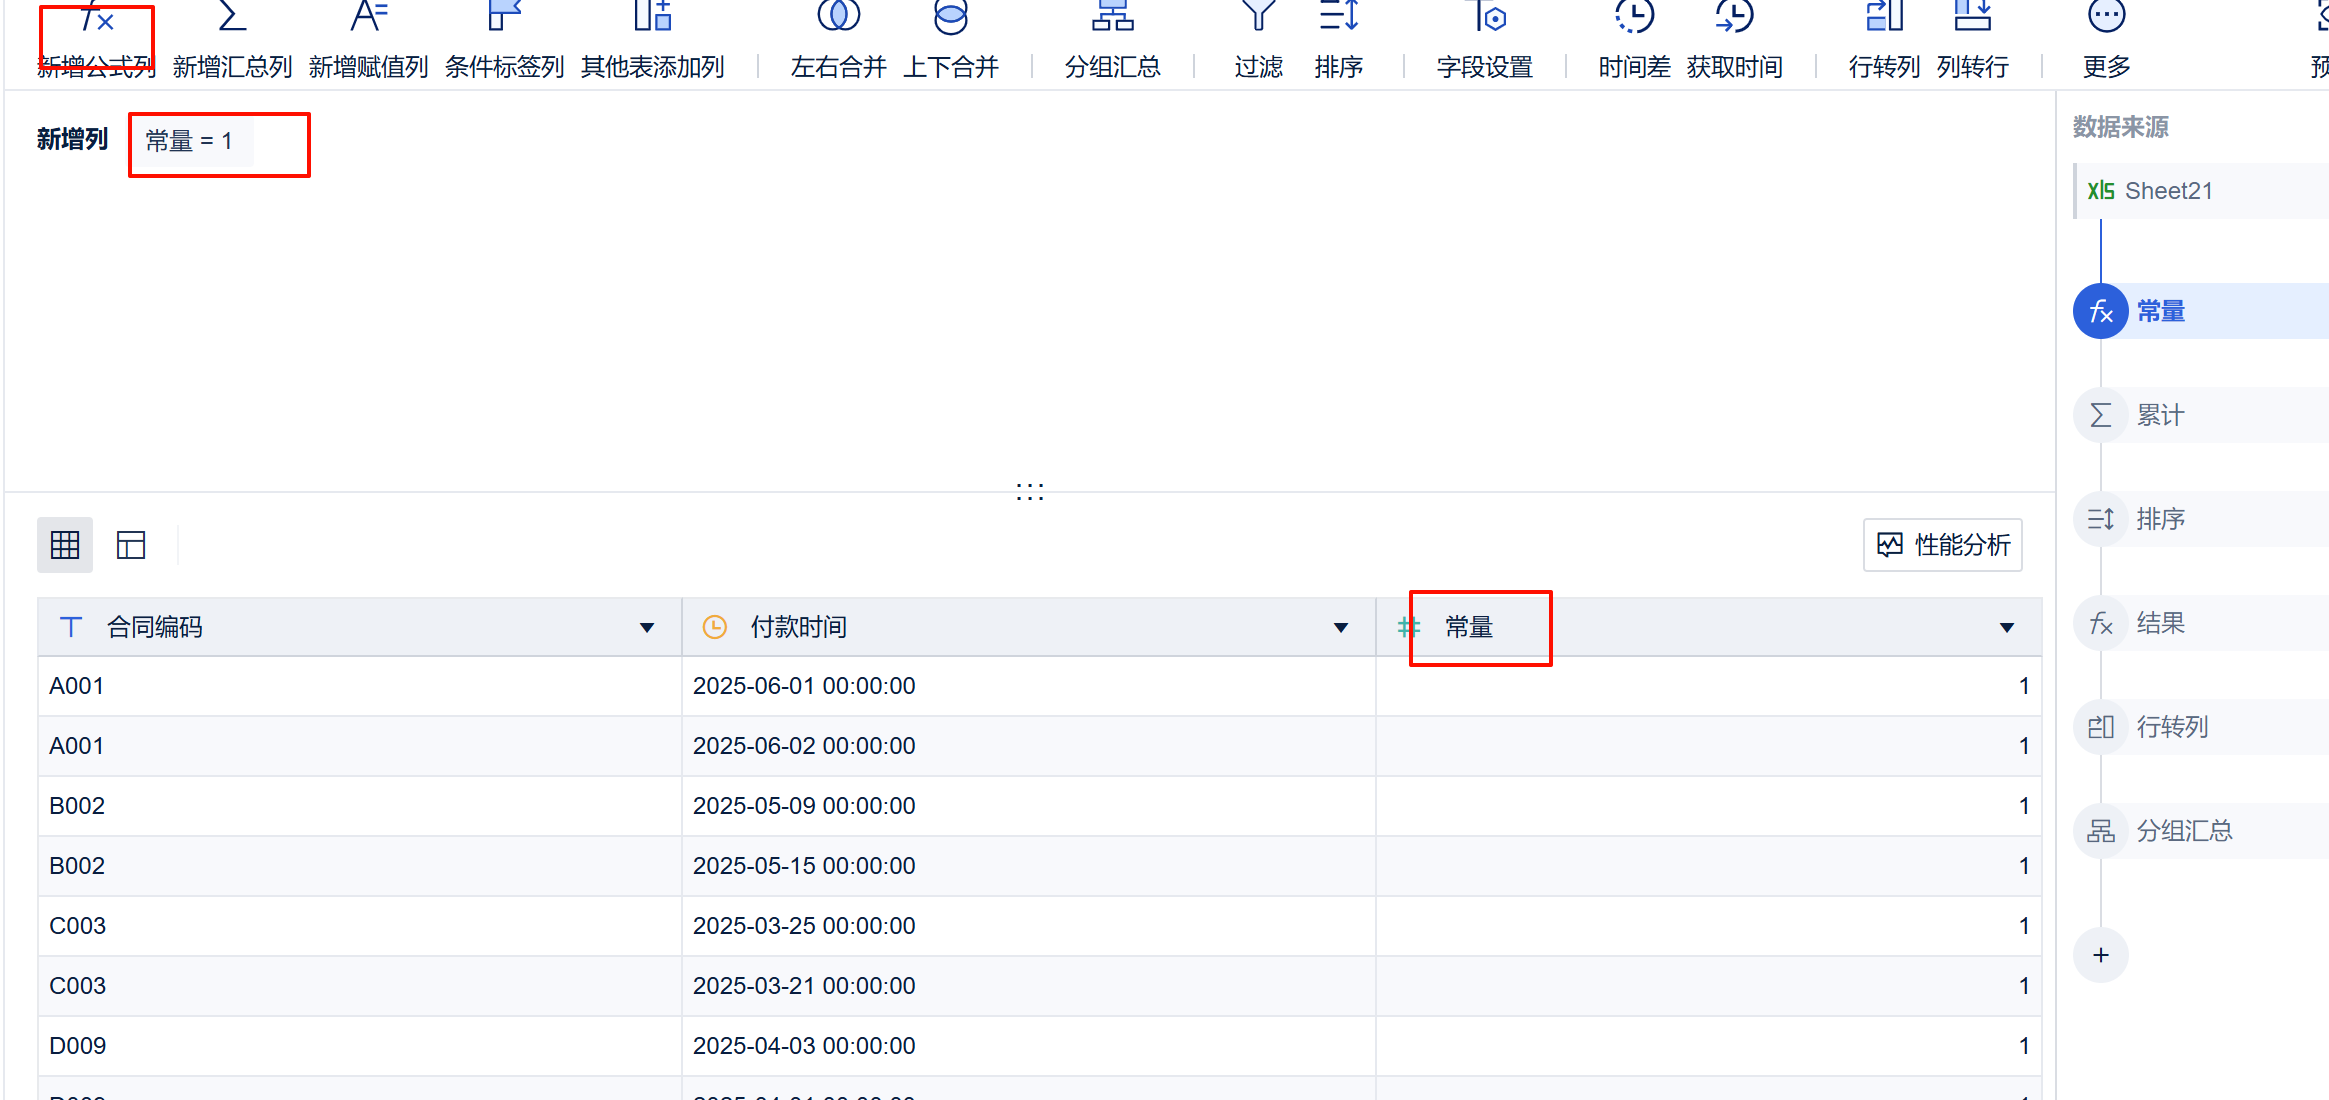Open the 字段设置 tool
The width and height of the screenshot is (2329, 1100).
tap(1485, 40)
